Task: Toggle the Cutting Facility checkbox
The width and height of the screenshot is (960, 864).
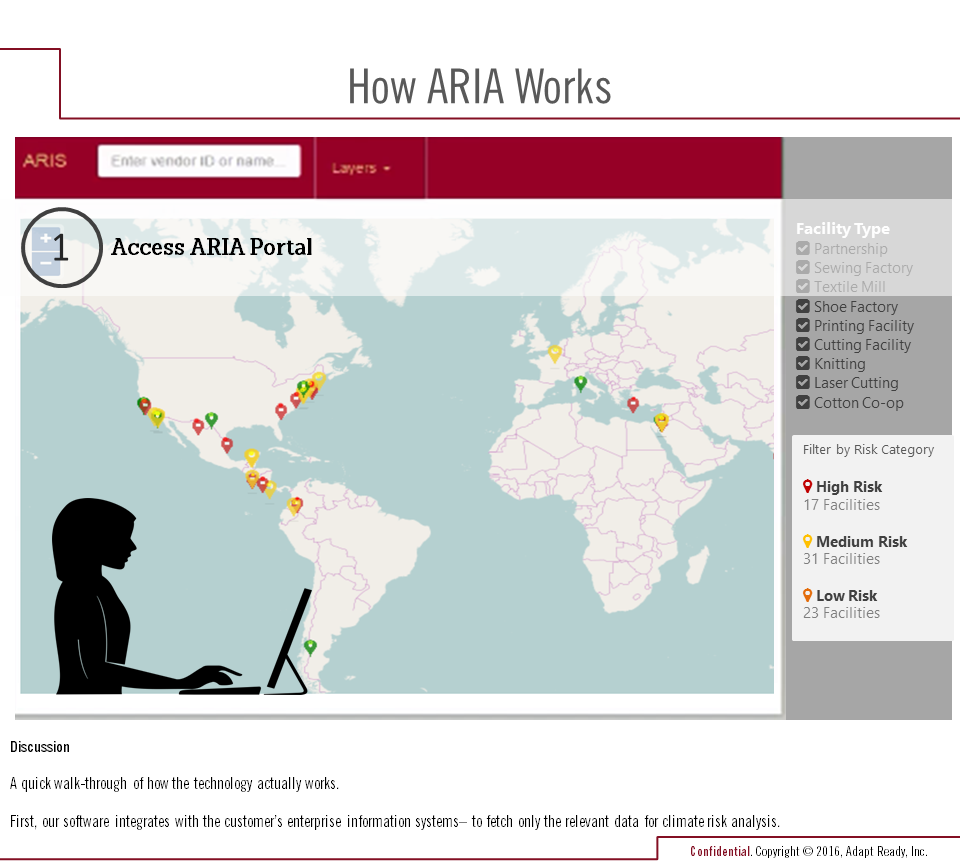Action: (803, 345)
